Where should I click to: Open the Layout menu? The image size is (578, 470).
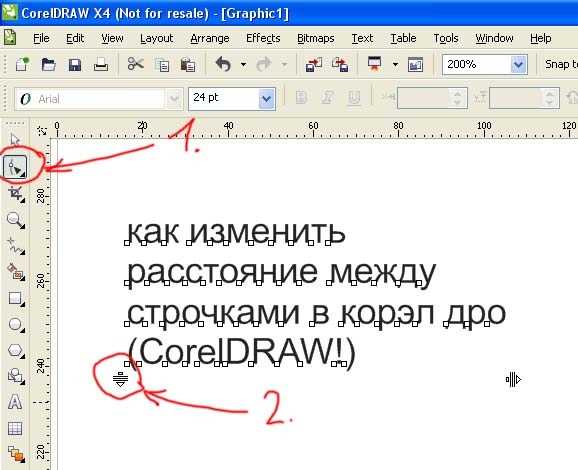point(156,39)
